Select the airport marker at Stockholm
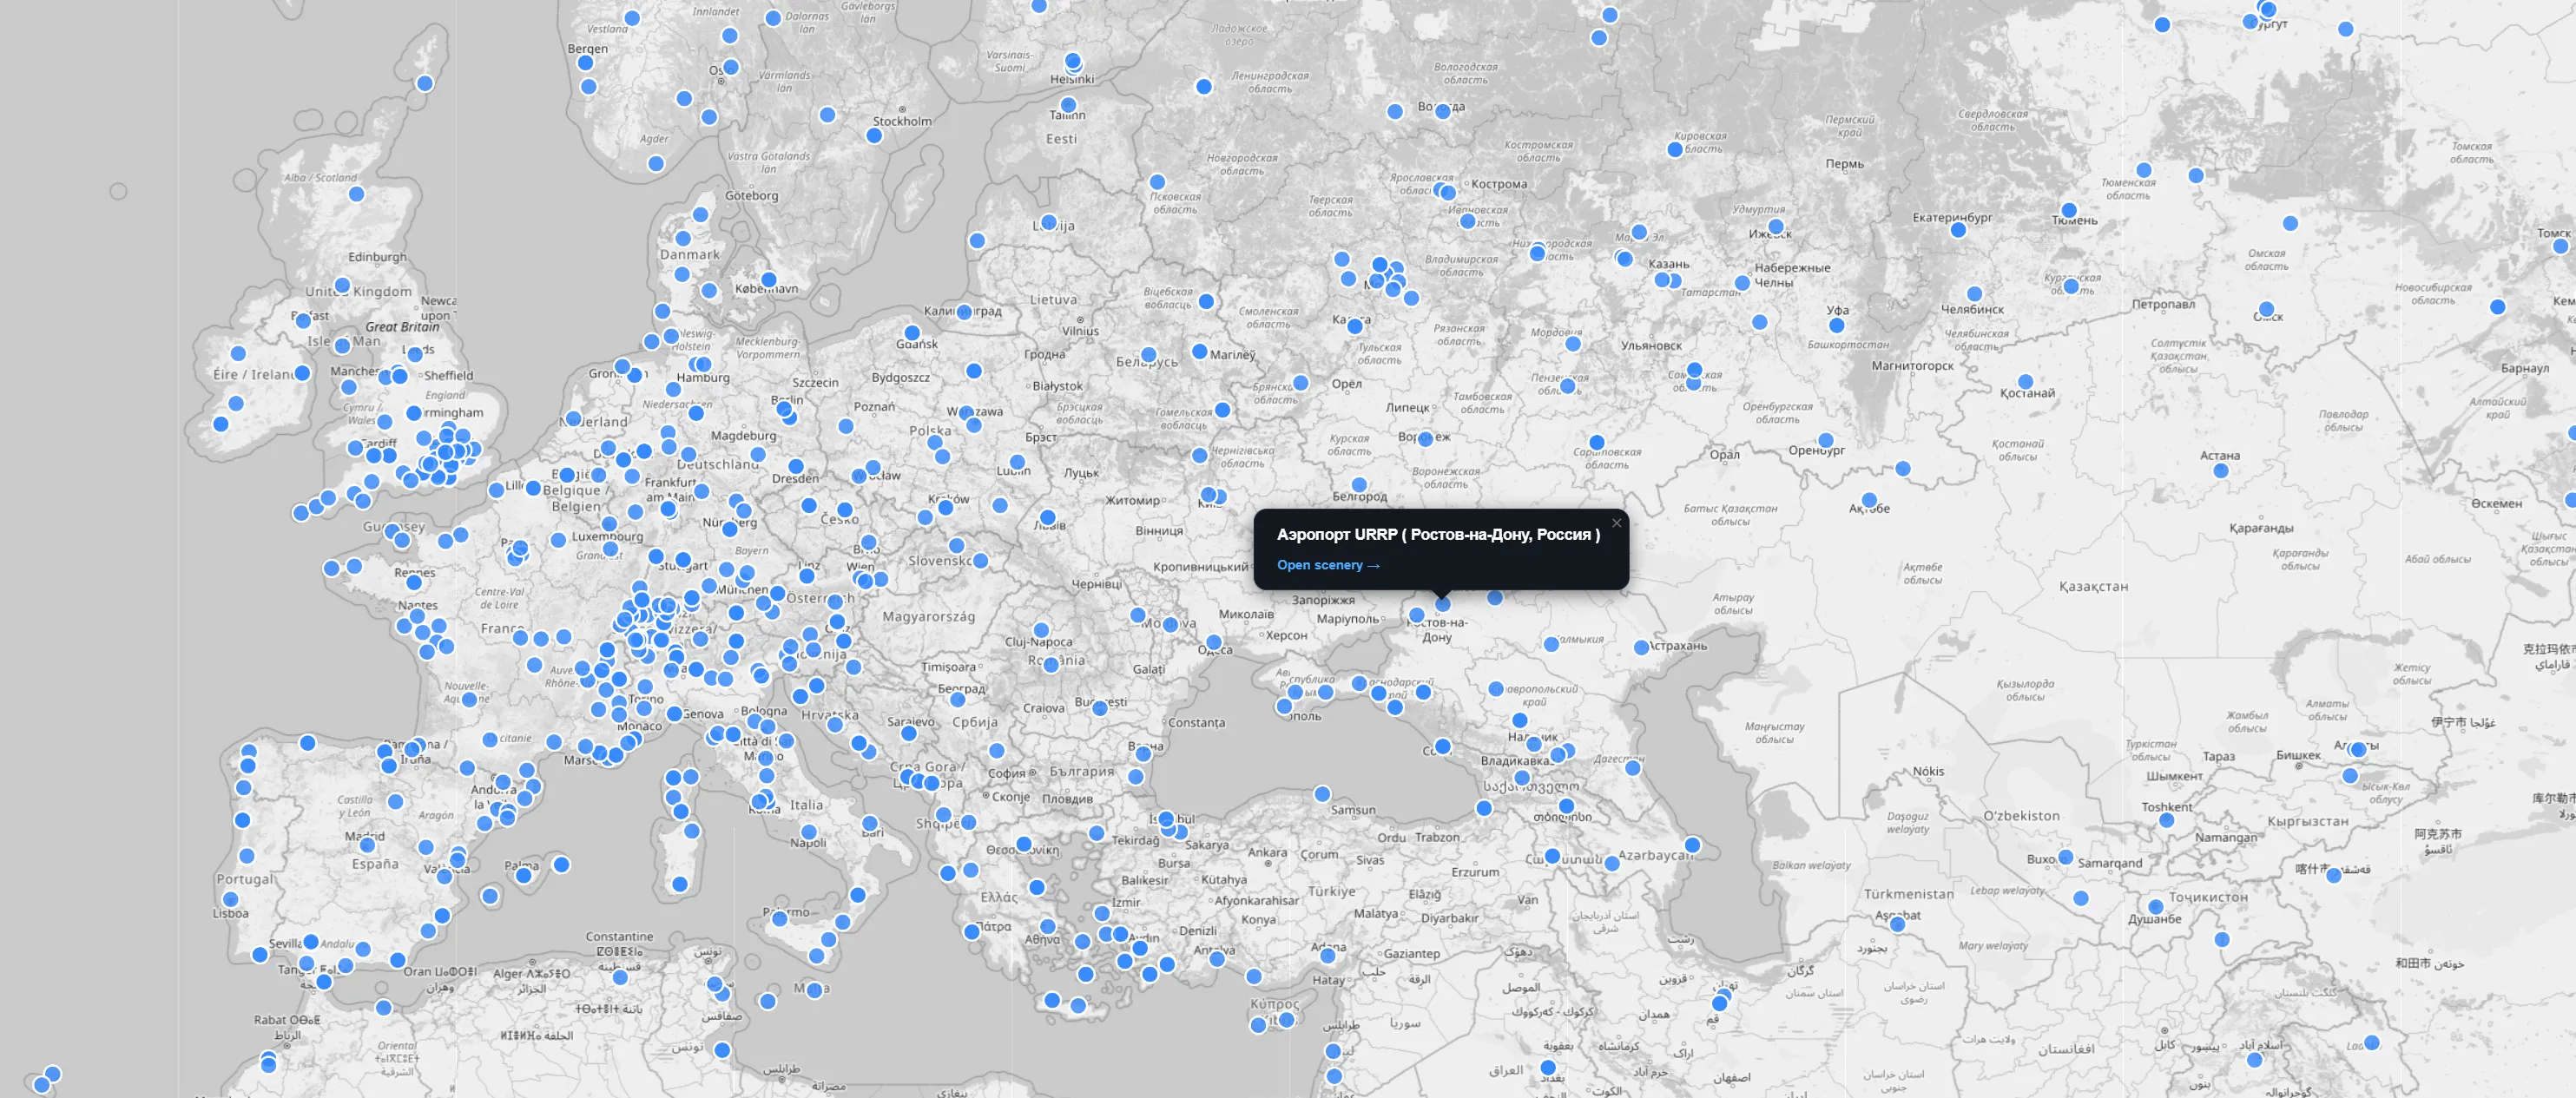 (874, 136)
